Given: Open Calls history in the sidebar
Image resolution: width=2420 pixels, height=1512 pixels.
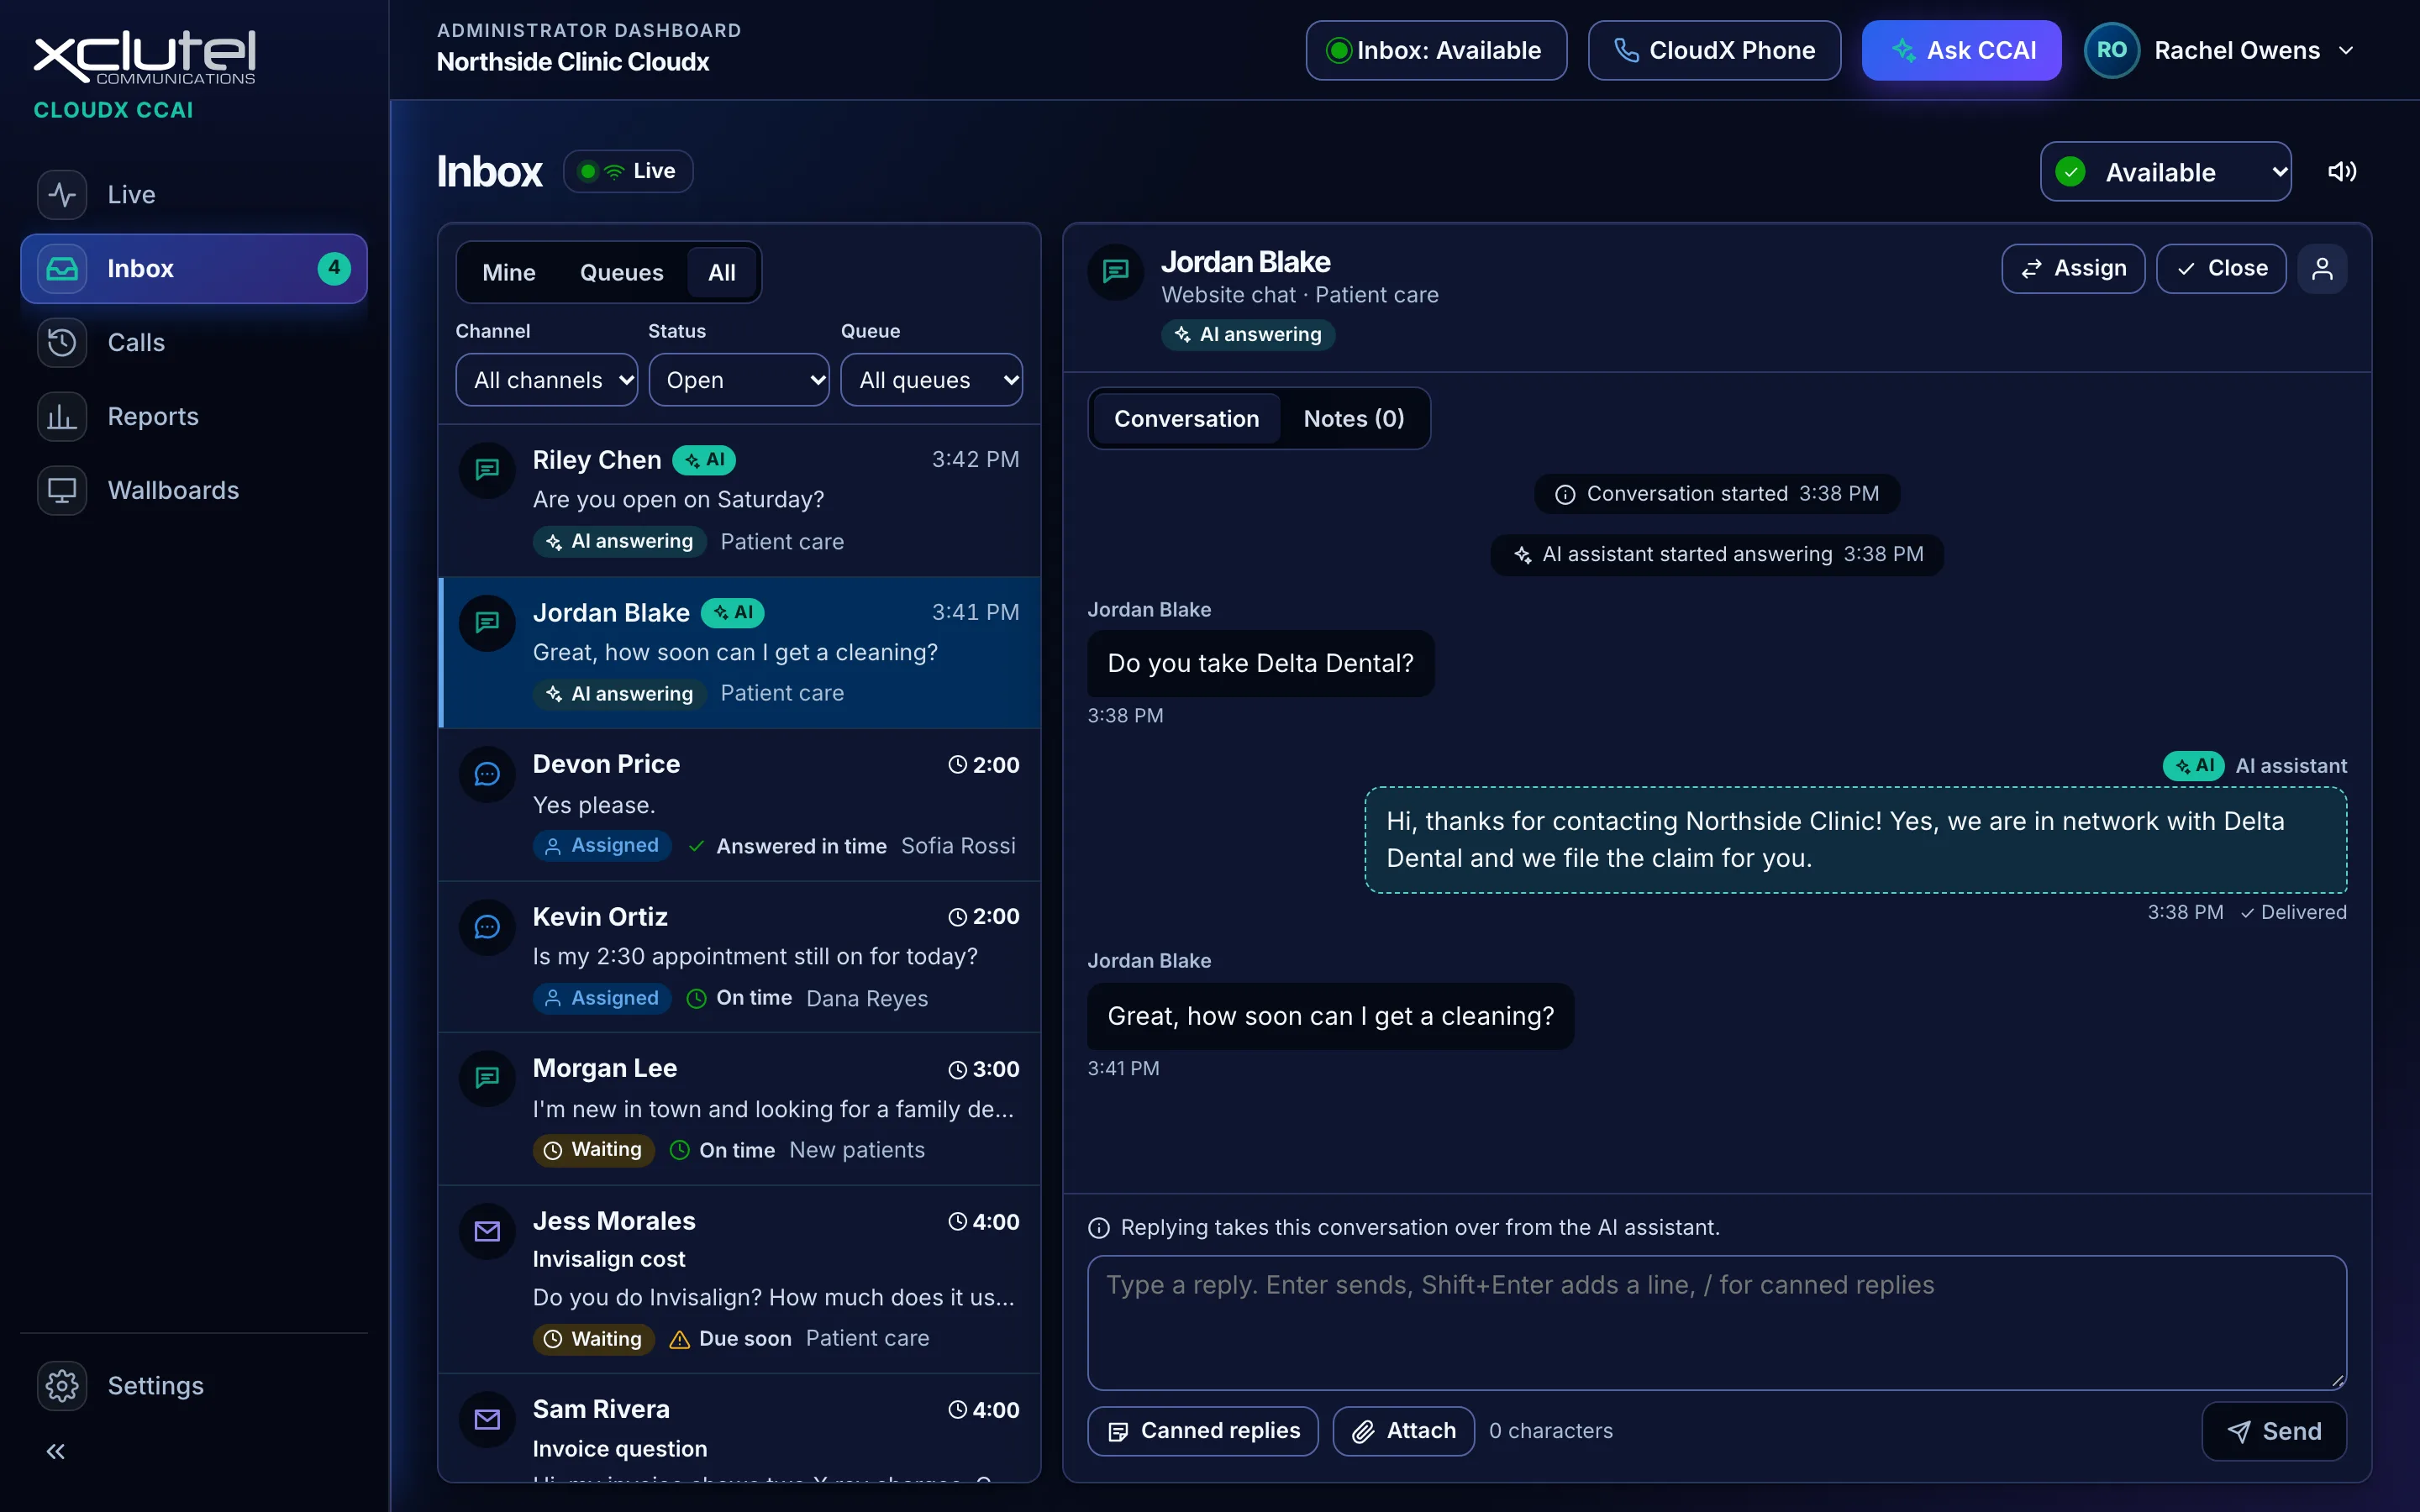Looking at the screenshot, I should click(194, 342).
